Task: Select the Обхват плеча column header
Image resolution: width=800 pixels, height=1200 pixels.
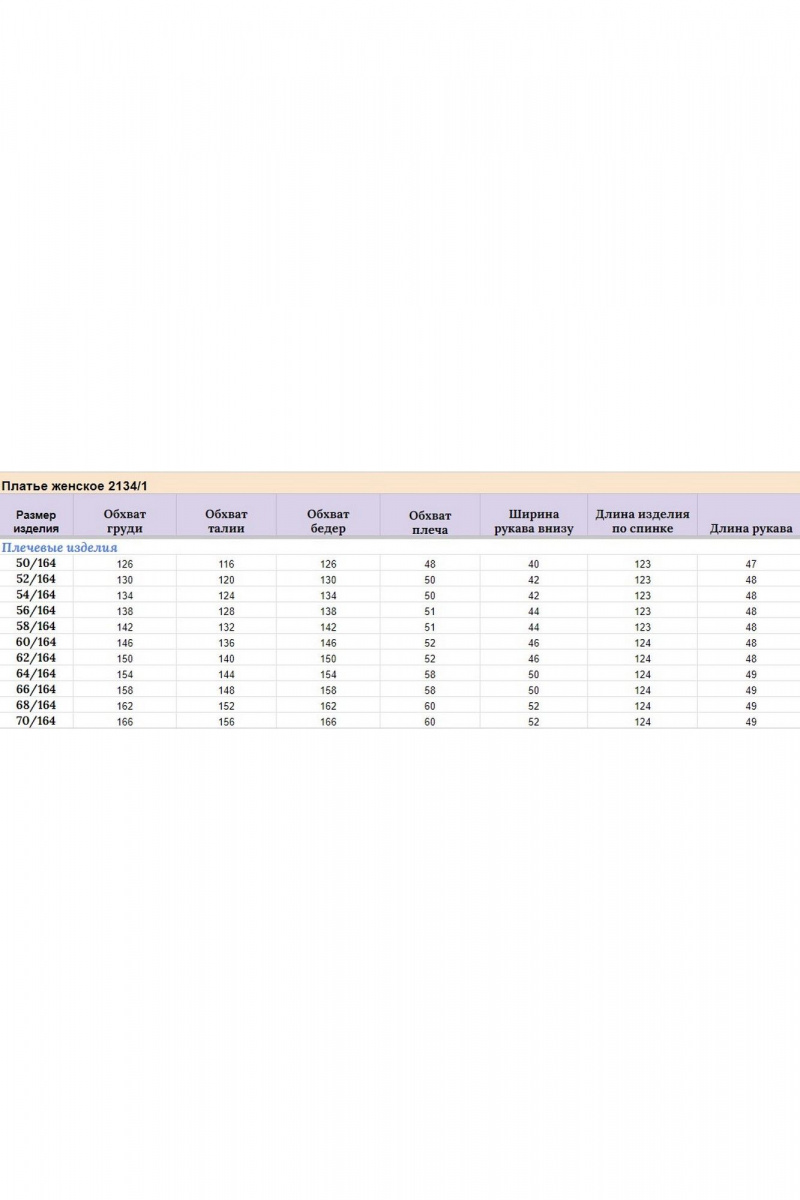Action: [430, 522]
